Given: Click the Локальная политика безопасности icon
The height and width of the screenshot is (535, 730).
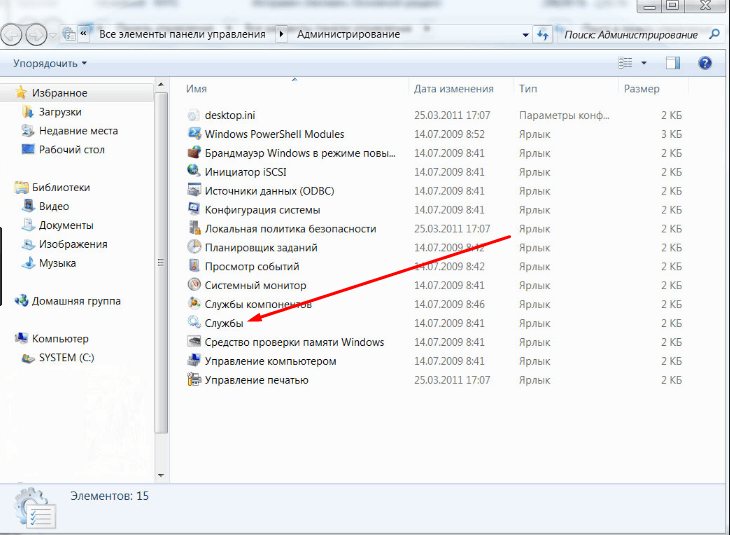Looking at the screenshot, I should coord(194,229).
